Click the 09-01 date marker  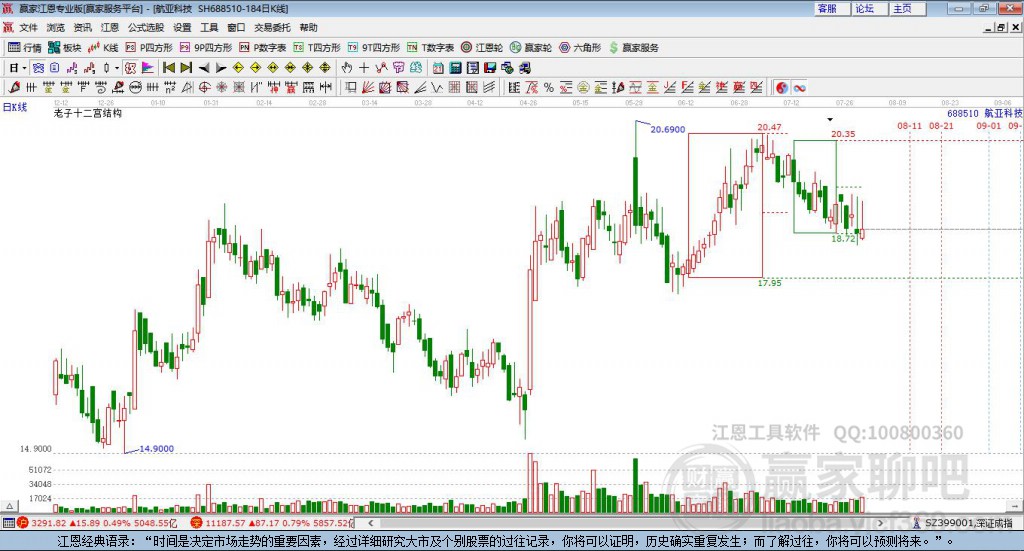click(x=988, y=126)
